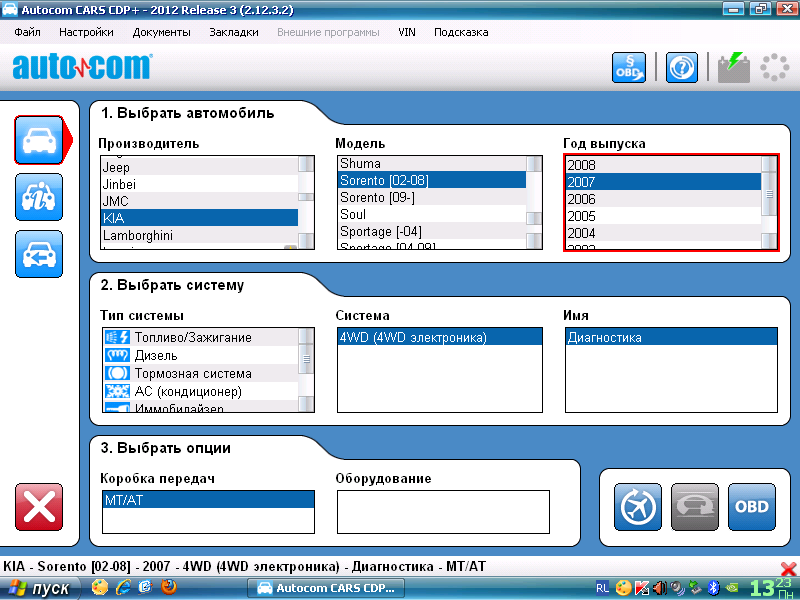Open the second sidebar icon with two cars
This screenshot has width=800, height=600.
pyautogui.click(x=39, y=197)
